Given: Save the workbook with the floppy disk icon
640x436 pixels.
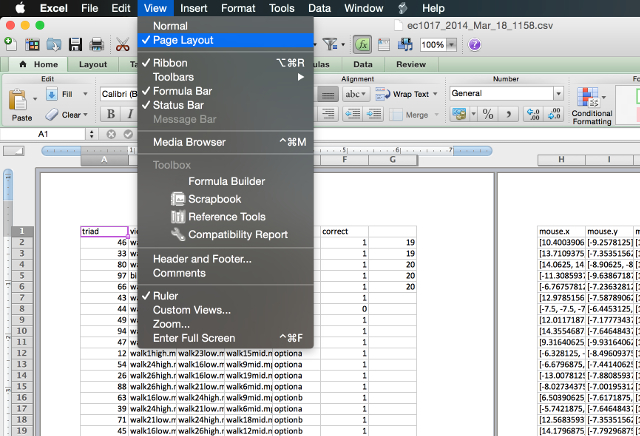Looking at the screenshot, I should [x=75, y=44].
